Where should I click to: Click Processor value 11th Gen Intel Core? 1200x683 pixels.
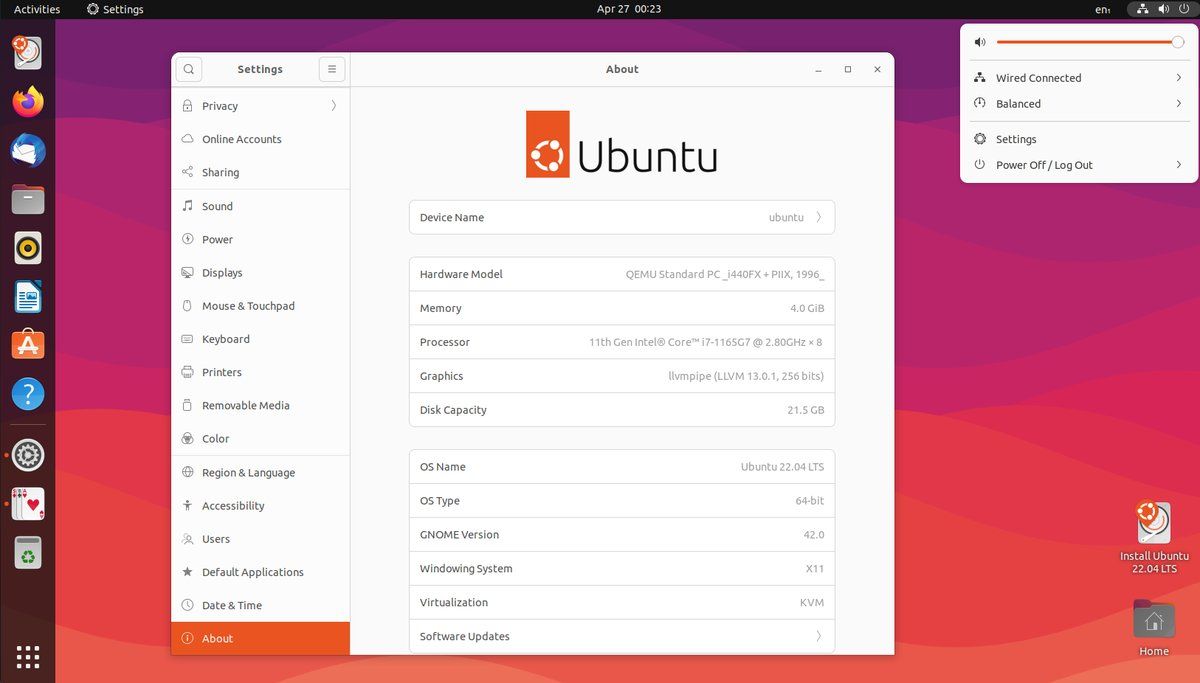coord(705,342)
